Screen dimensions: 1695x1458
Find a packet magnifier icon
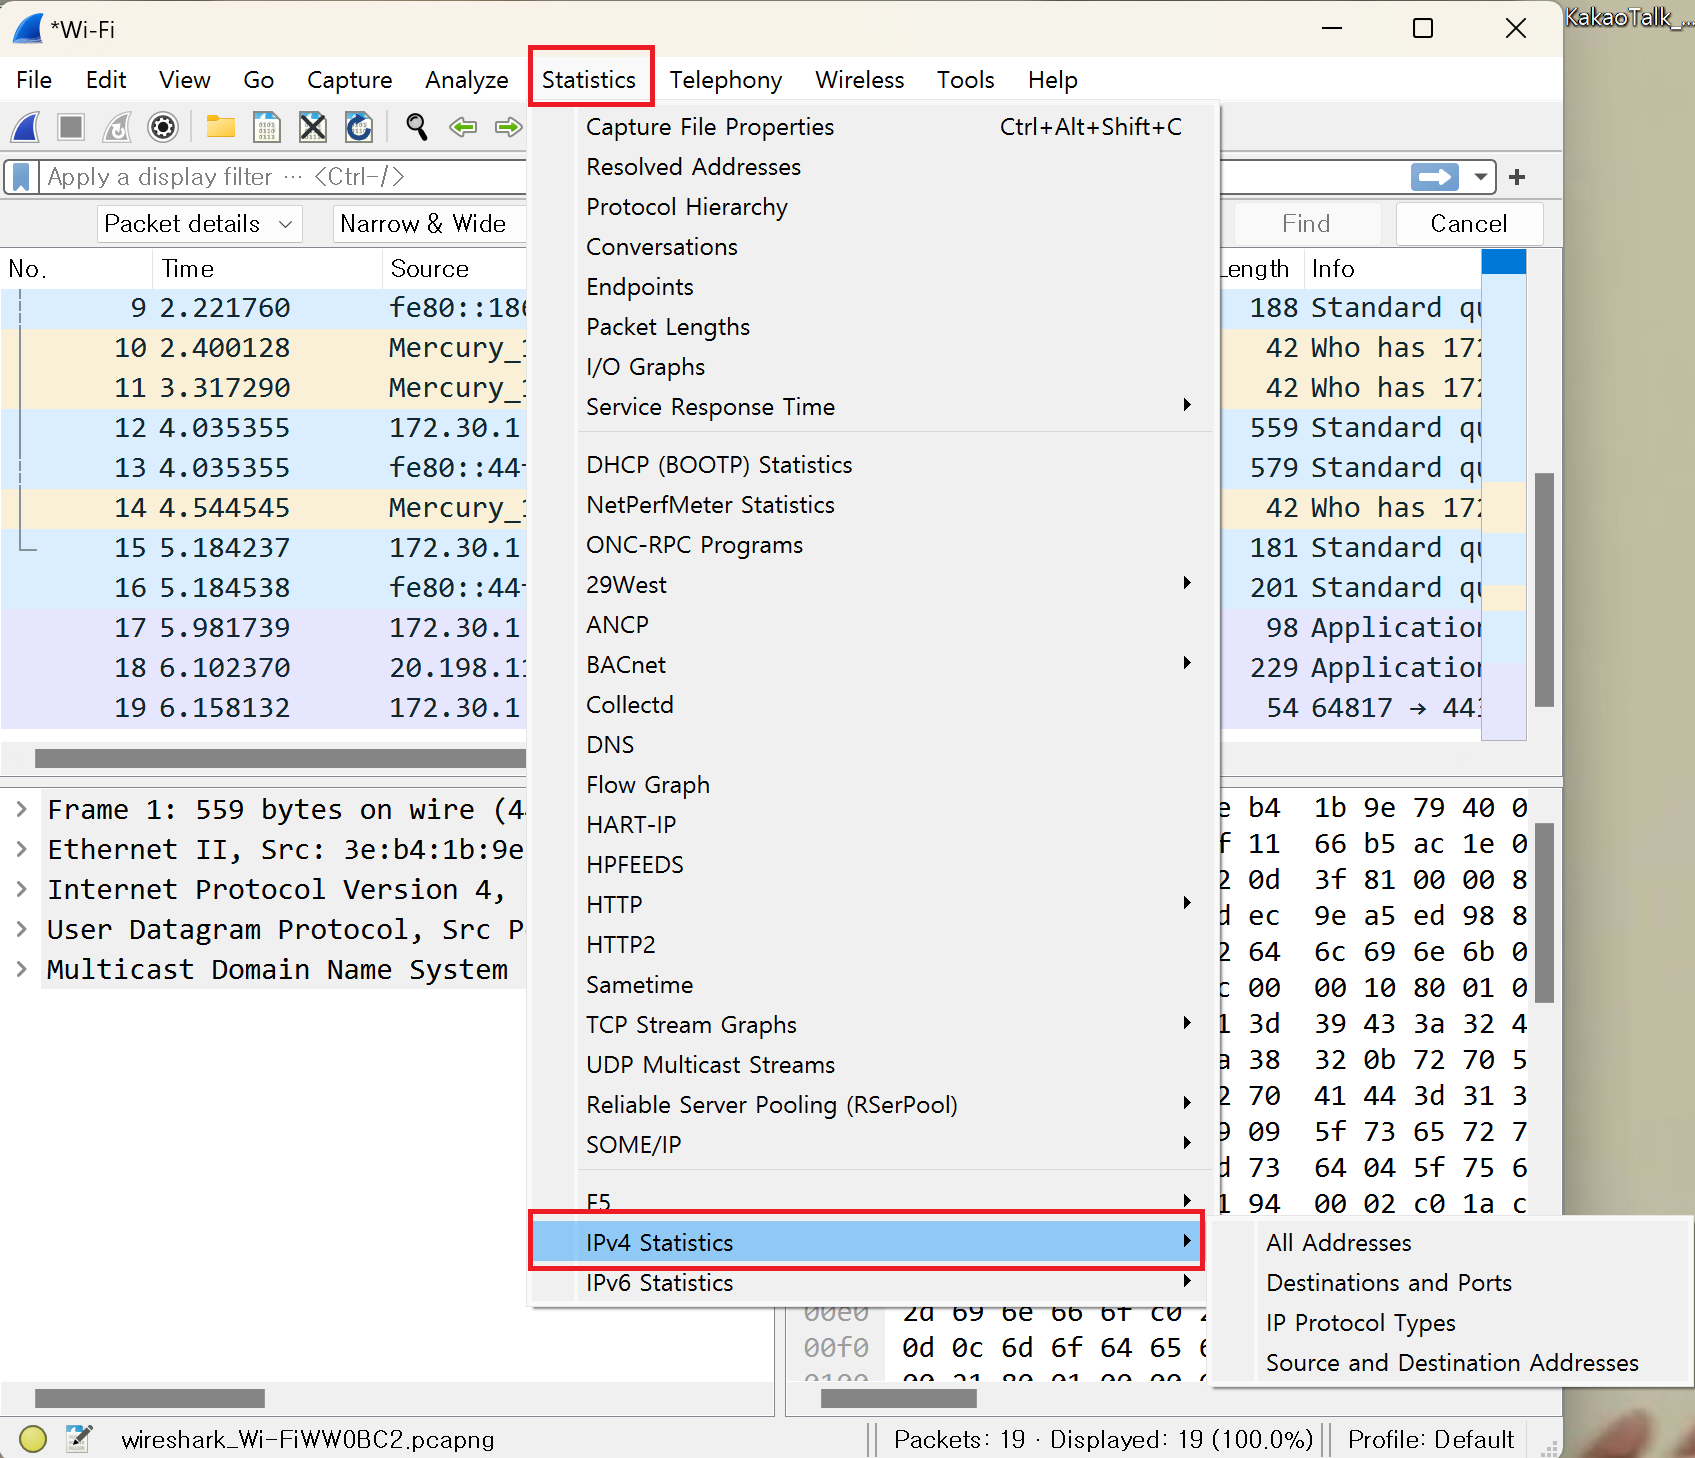coord(416,127)
